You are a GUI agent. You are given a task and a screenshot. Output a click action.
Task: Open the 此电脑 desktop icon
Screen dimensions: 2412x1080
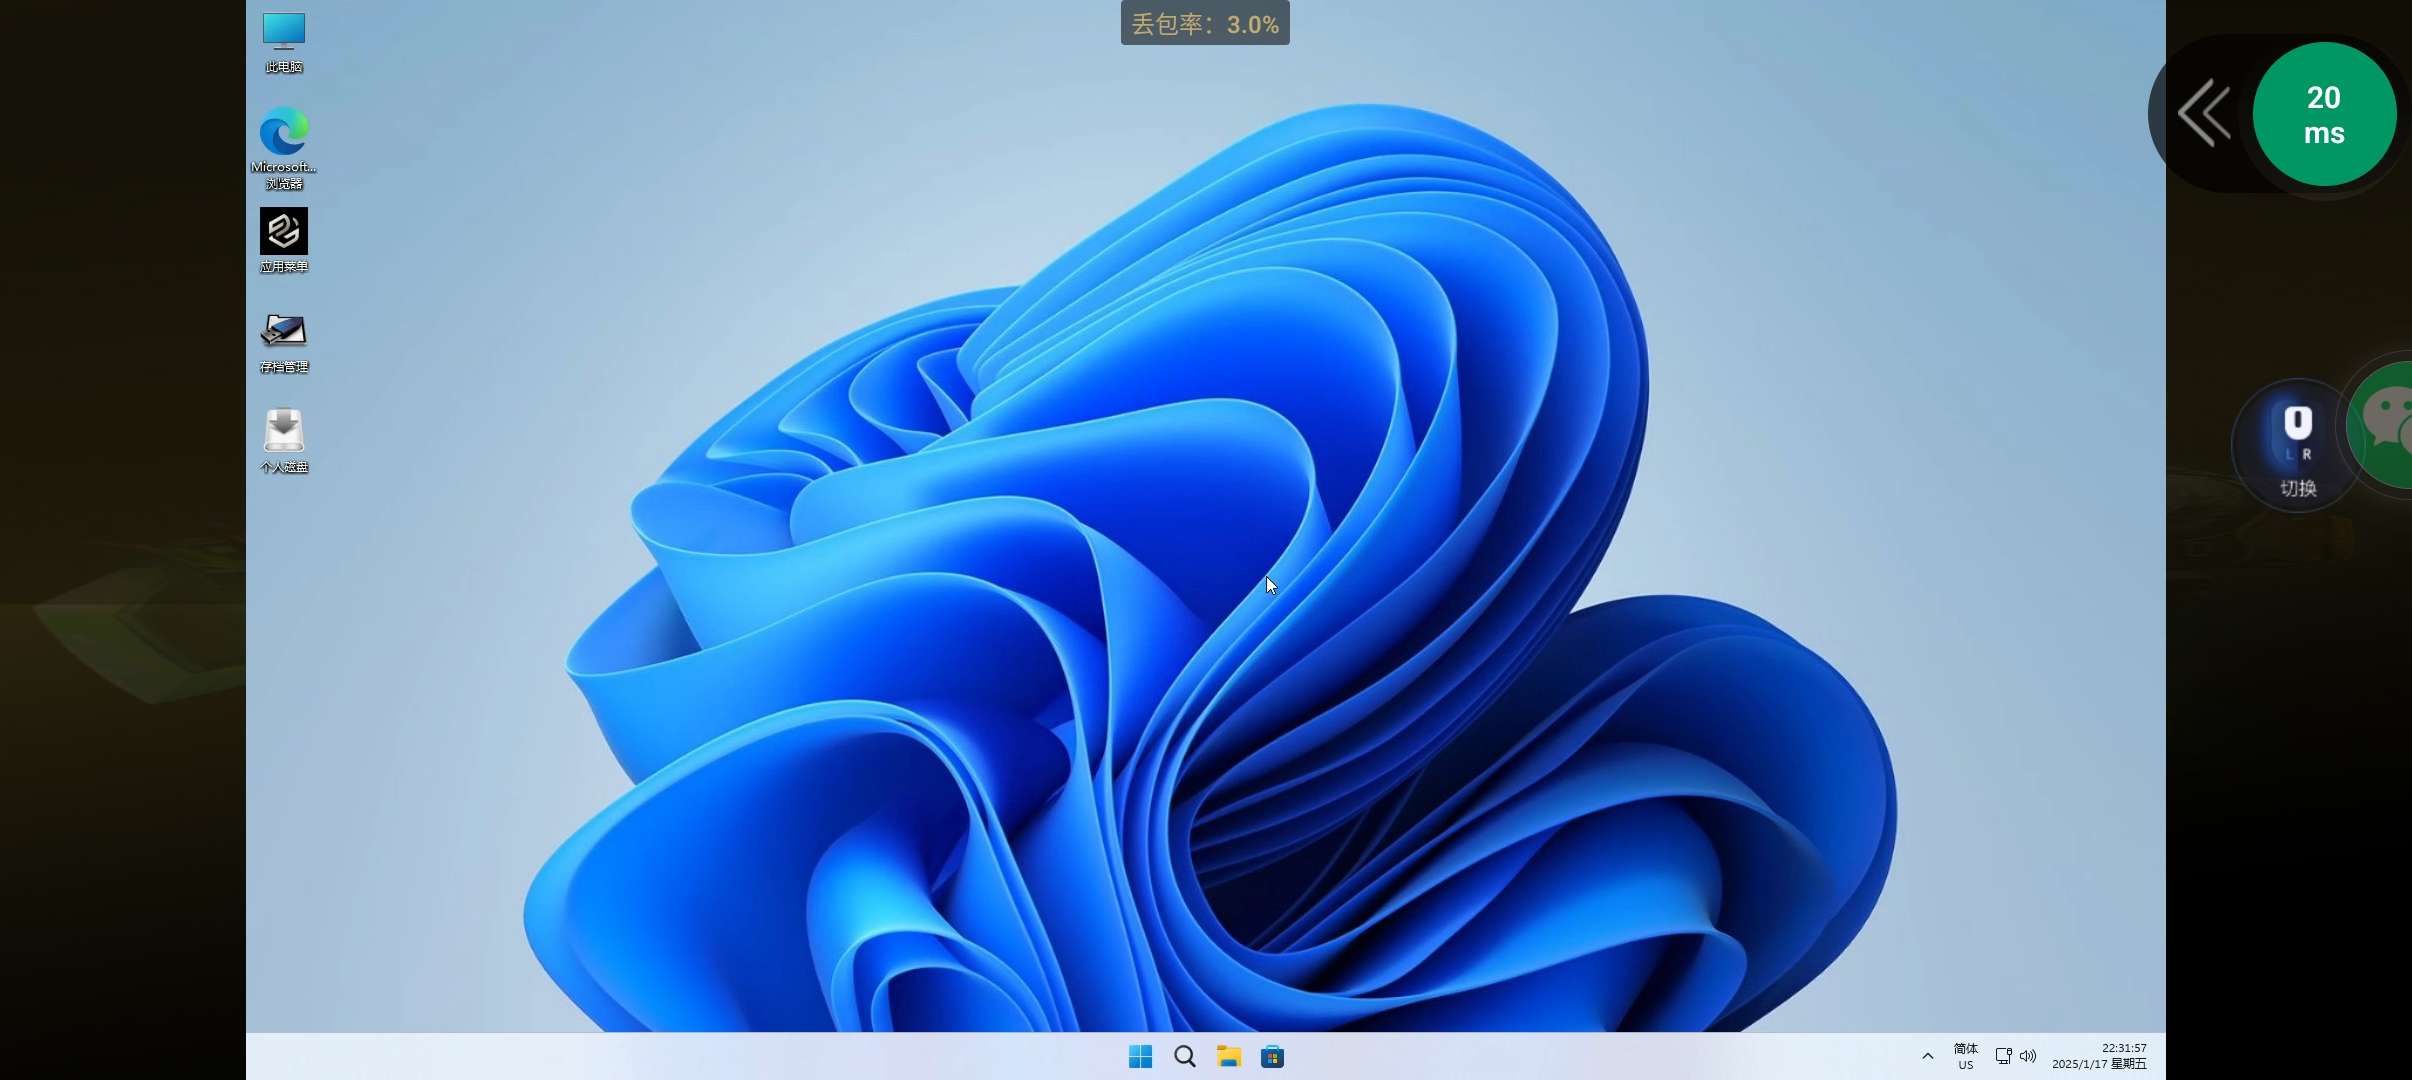click(284, 43)
